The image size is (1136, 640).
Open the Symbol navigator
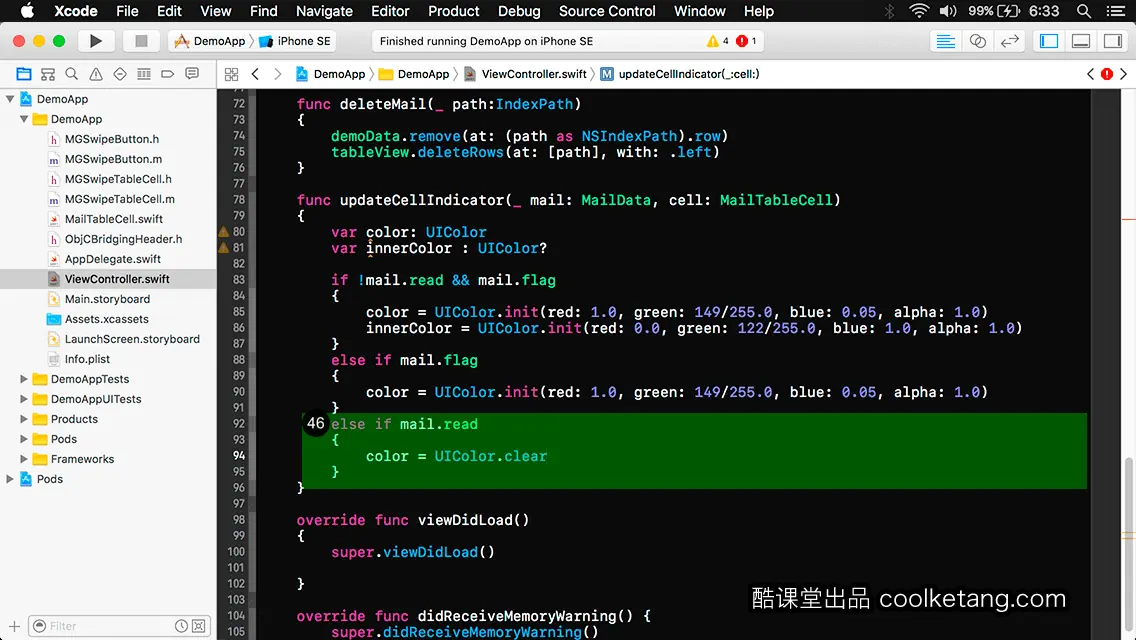[x=48, y=74]
